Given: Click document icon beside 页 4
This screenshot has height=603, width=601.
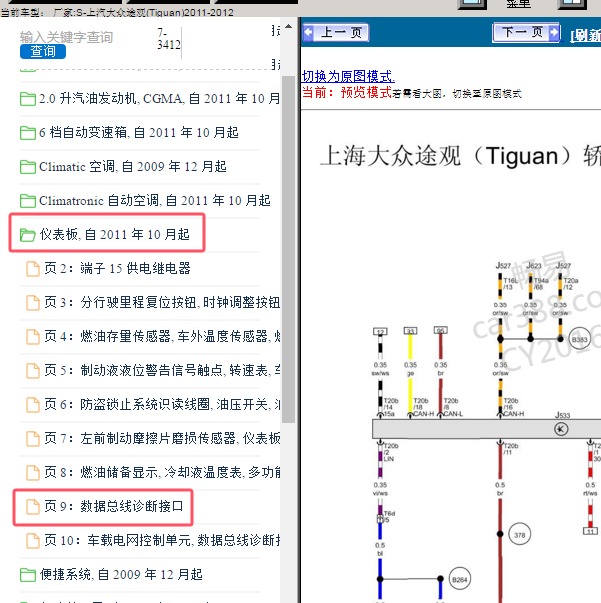Looking at the screenshot, I should point(33,336).
